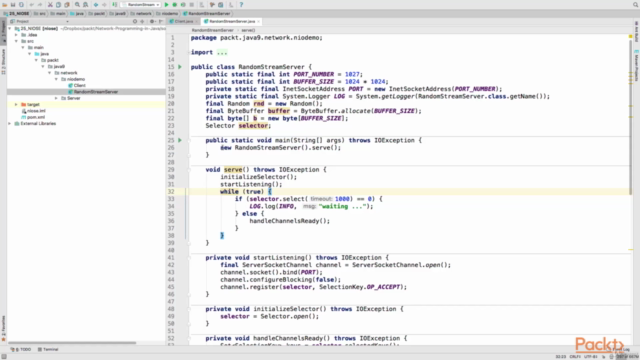Click the Debug bug icon
Viewport: 640px width, 360px height.
click(175, 4)
